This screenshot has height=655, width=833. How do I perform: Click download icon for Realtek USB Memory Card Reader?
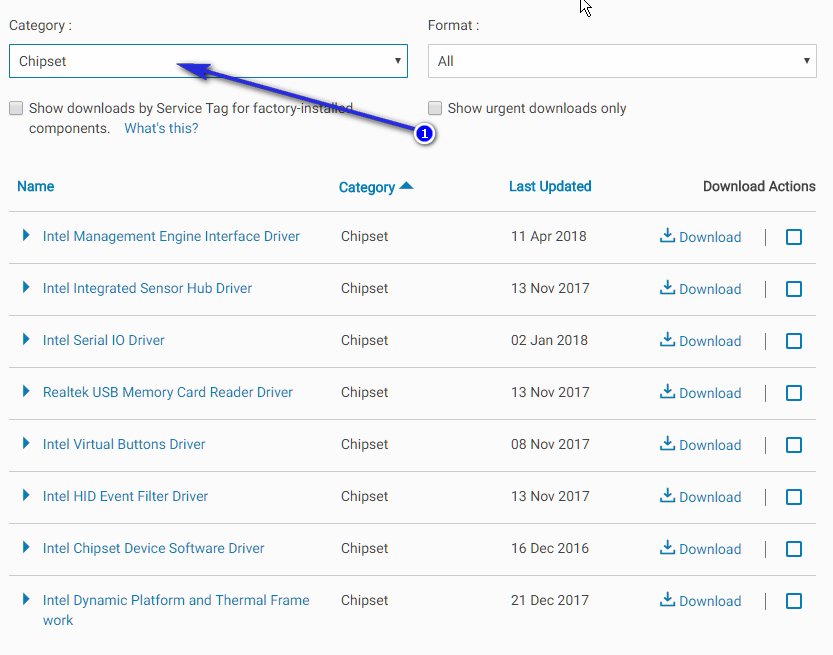tap(667, 392)
